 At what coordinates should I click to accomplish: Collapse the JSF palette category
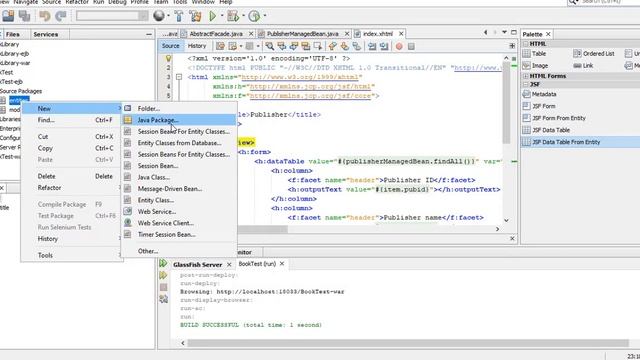pyautogui.click(x=526, y=84)
